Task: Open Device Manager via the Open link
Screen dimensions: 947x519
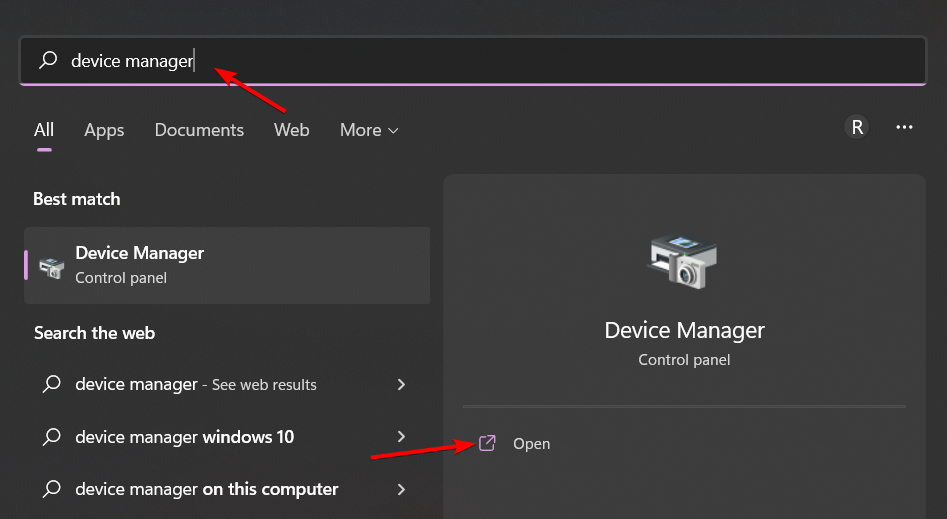Action: click(x=531, y=443)
